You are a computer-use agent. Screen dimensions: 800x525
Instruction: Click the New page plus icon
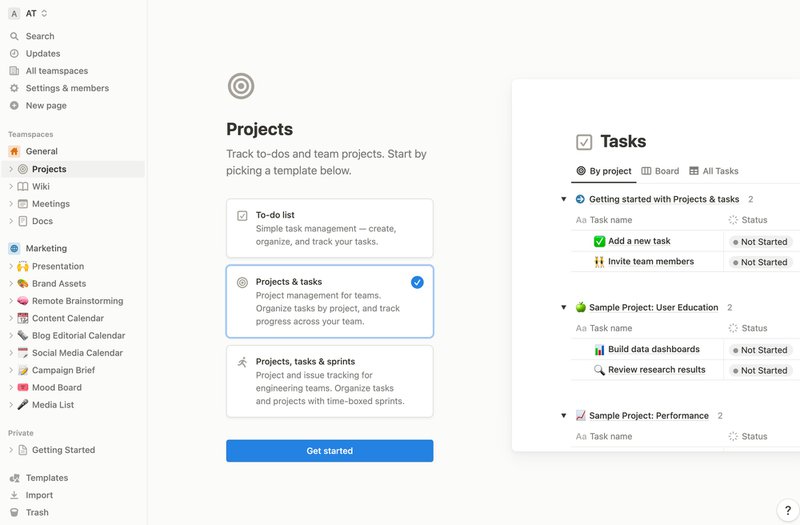pyautogui.click(x=14, y=105)
